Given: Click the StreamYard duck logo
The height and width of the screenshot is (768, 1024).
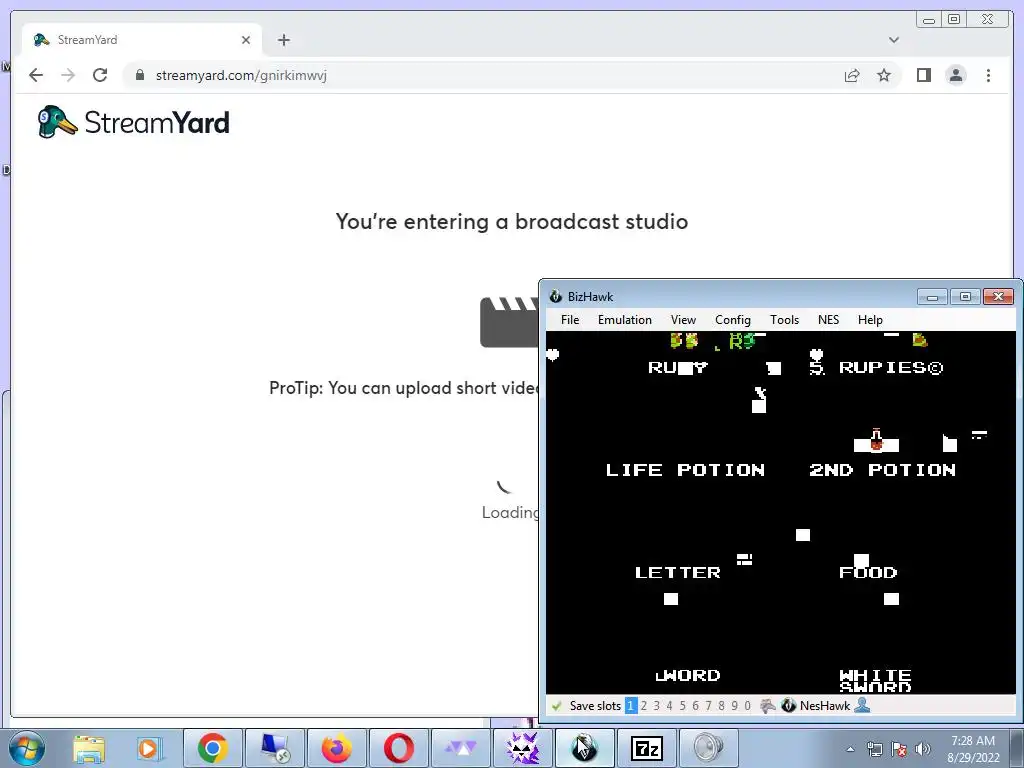Looking at the screenshot, I should (56, 121).
